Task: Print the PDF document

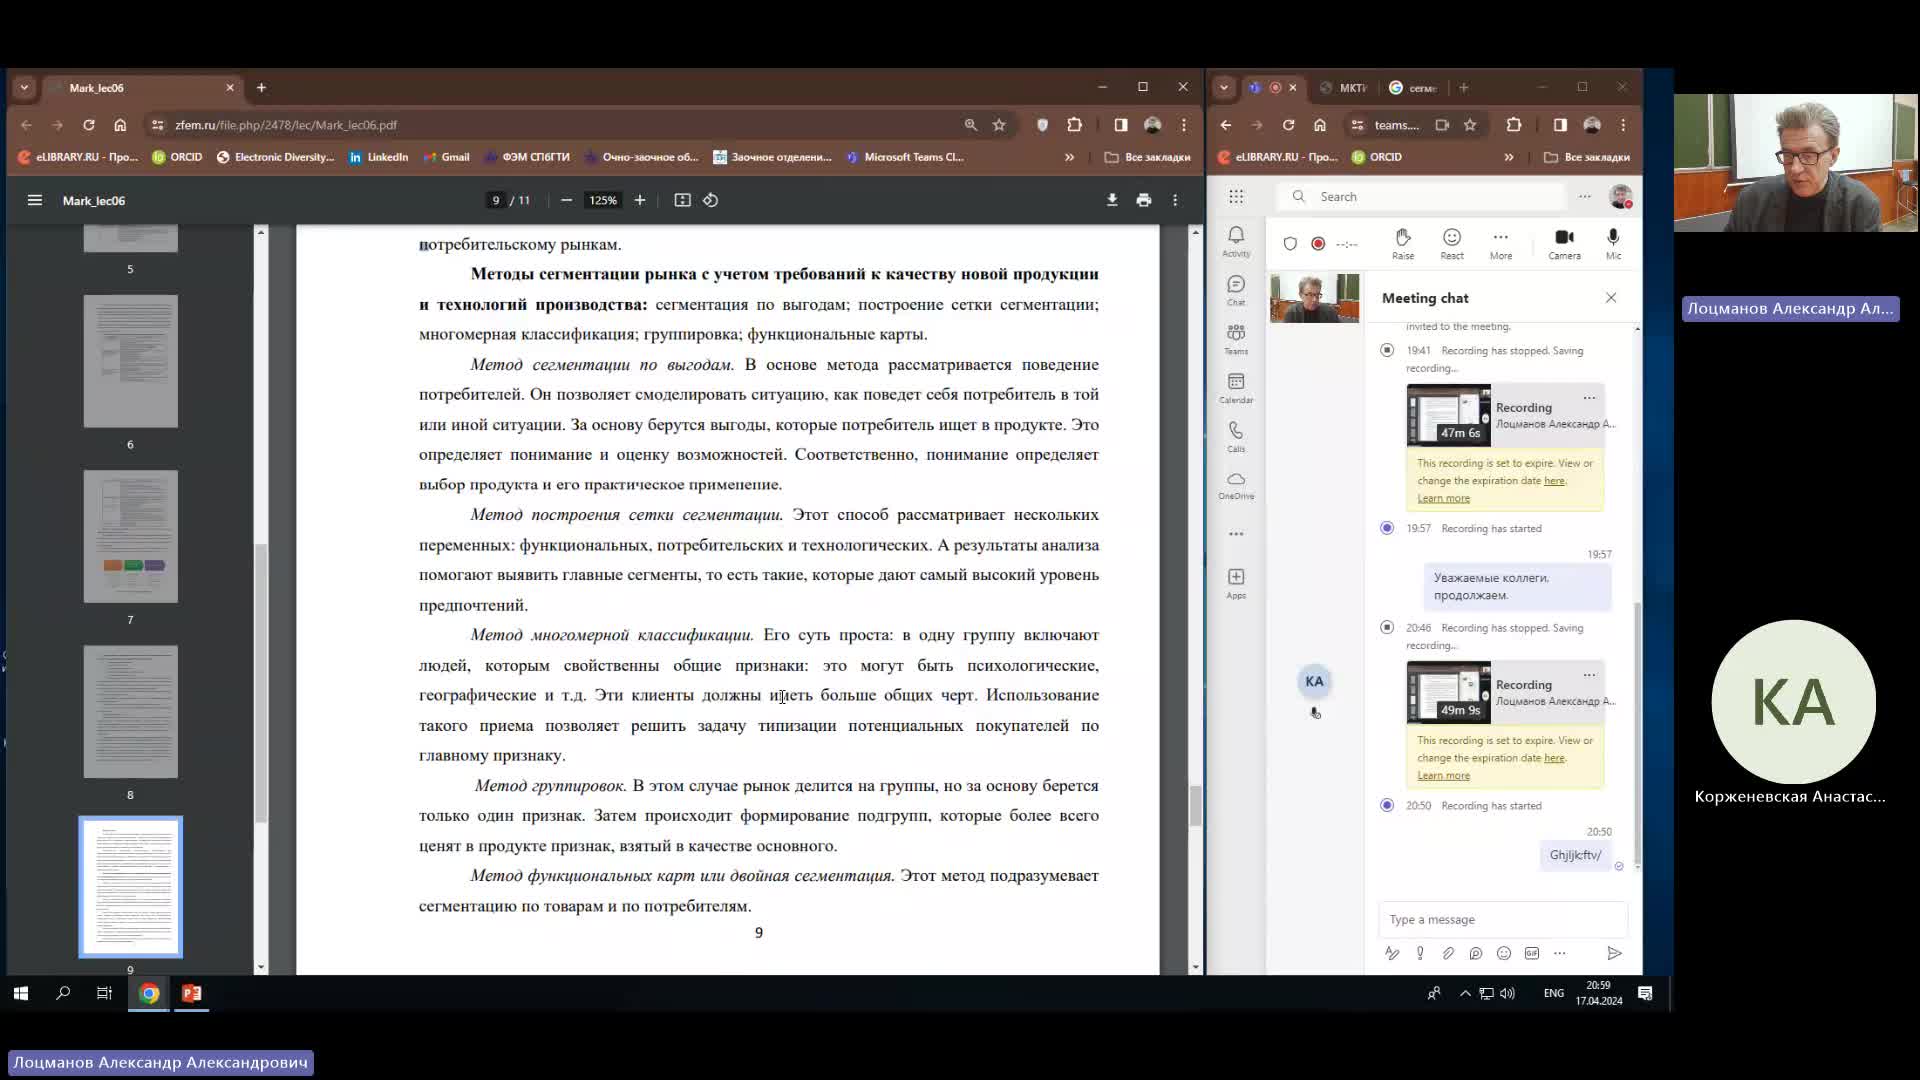Action: tap(1144, 200)
